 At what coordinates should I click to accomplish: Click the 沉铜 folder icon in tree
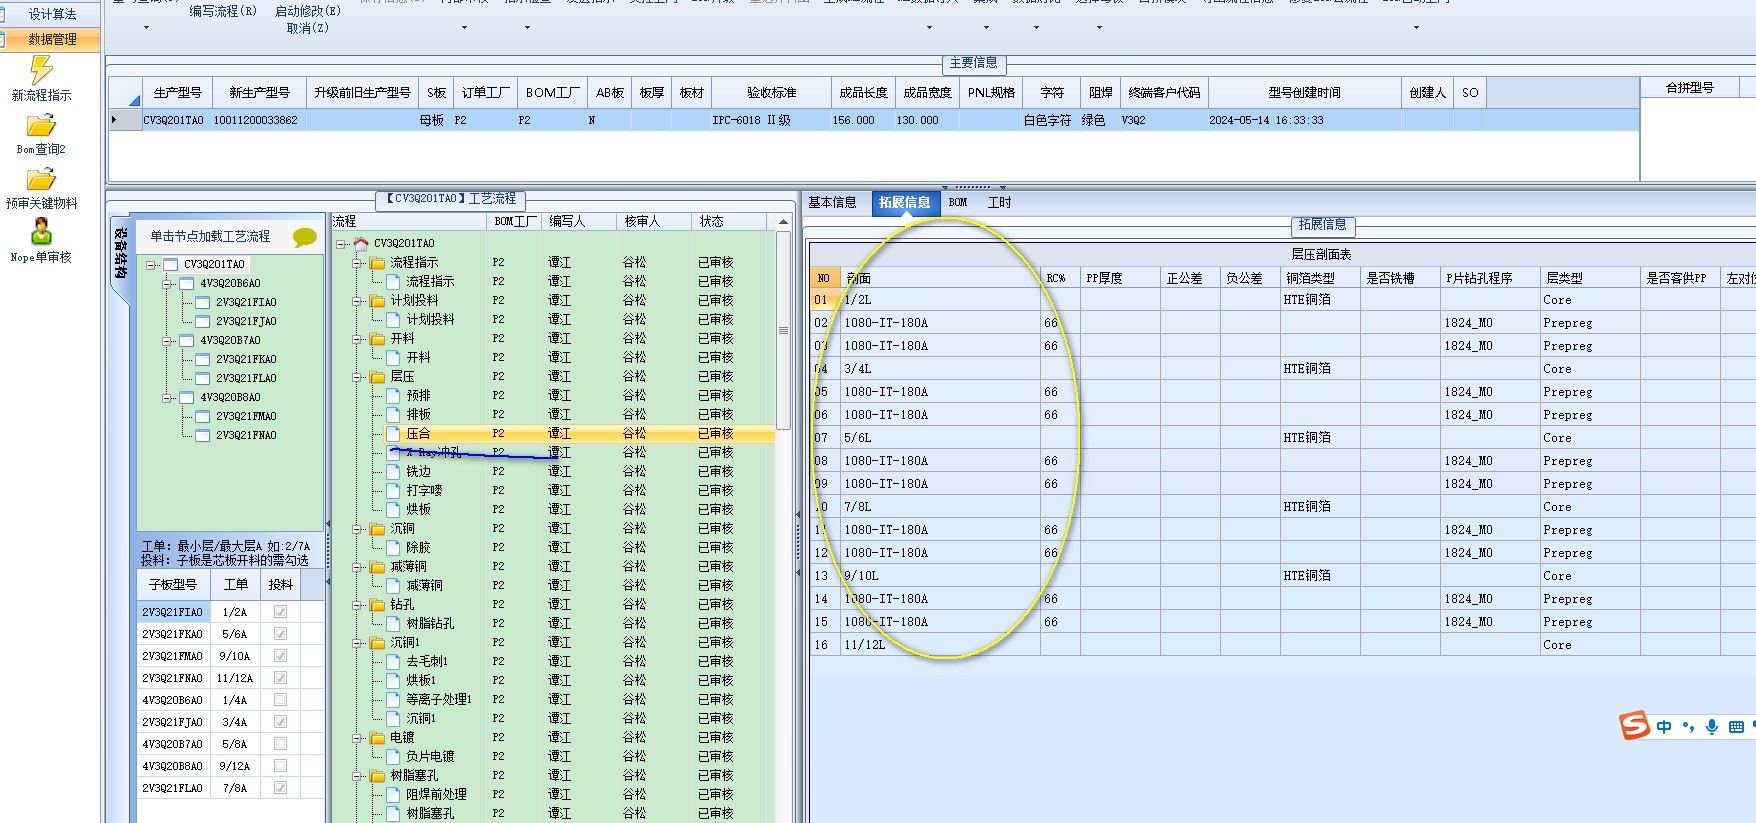(378, 529)
